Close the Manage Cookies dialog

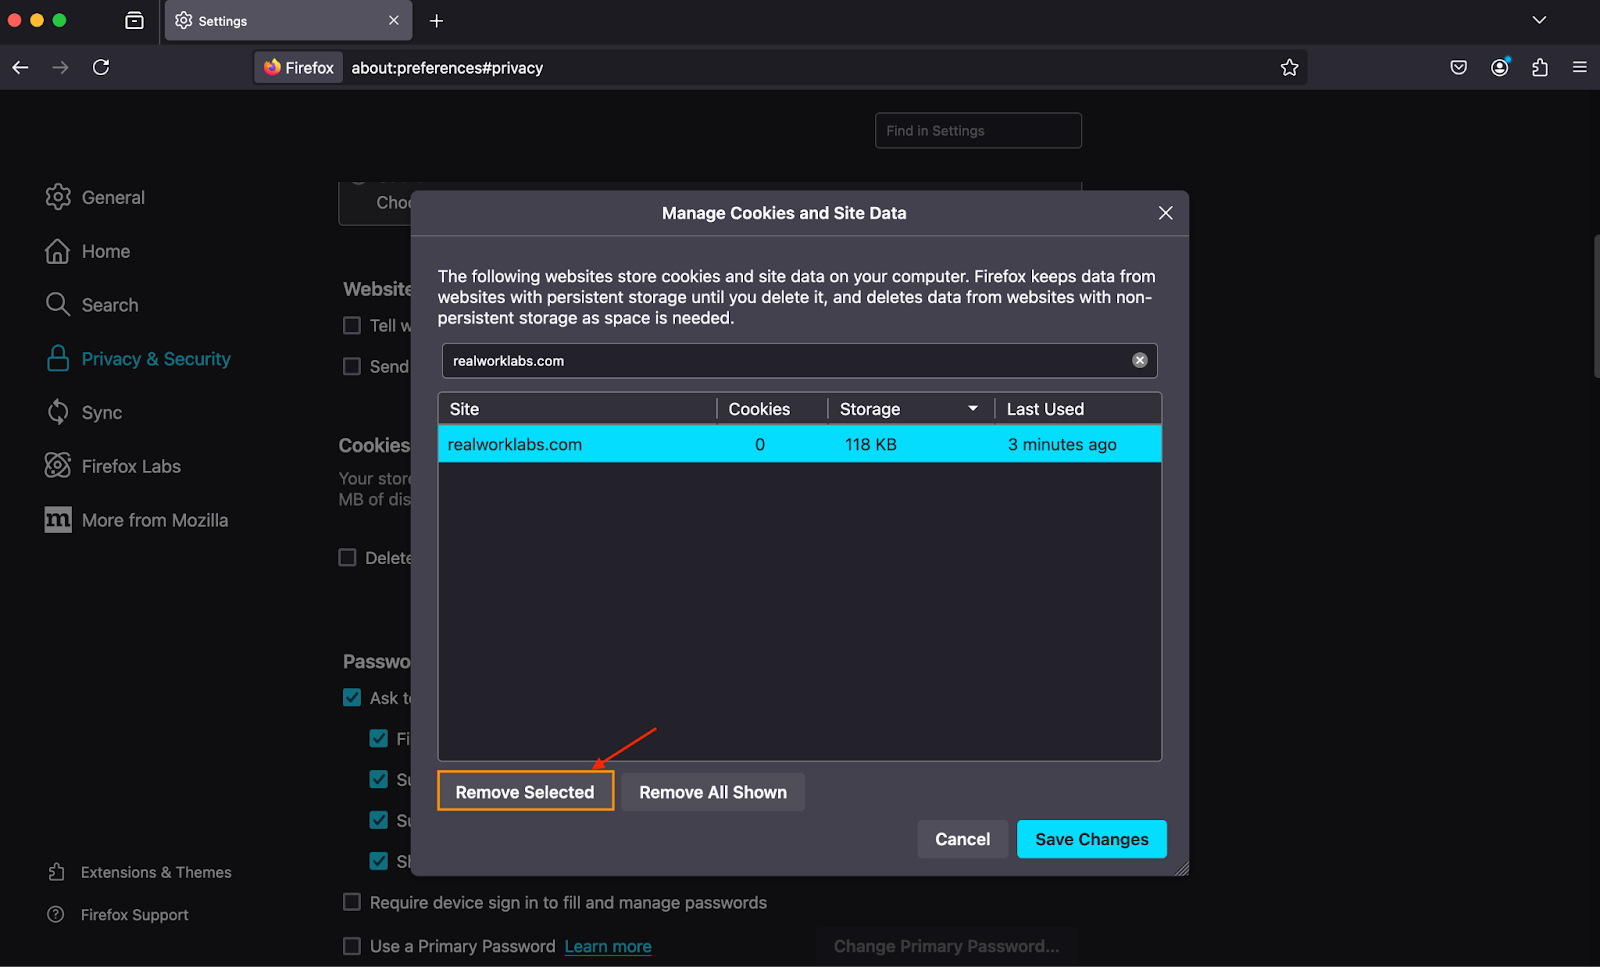click(x=1165, y=213)
